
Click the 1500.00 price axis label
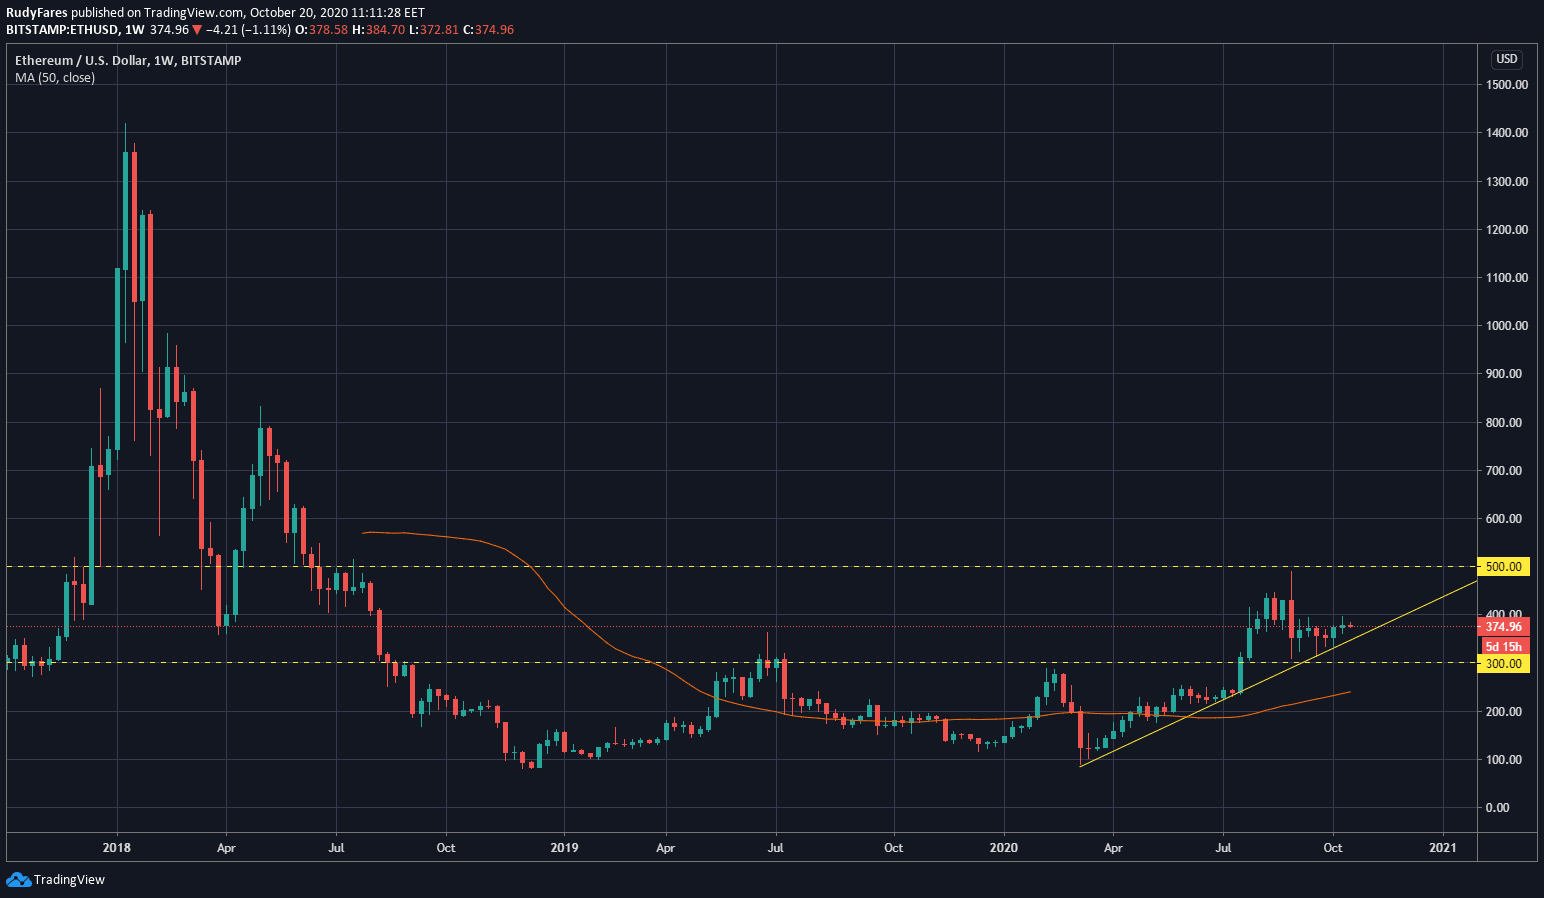tap(1506, 85)
